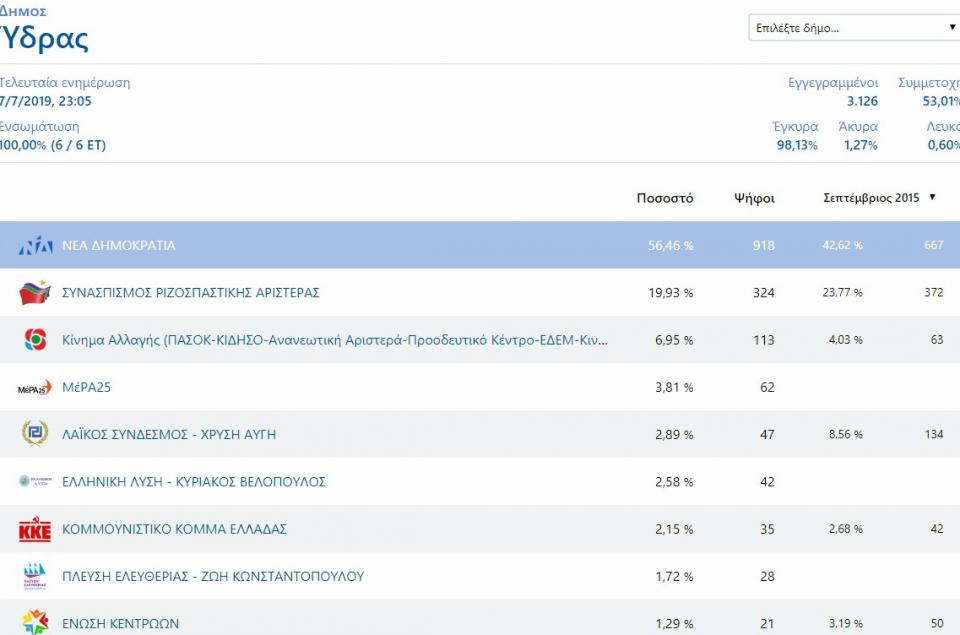Click the Nea Dimokratia party logo
960x635 pixels.
35,245
